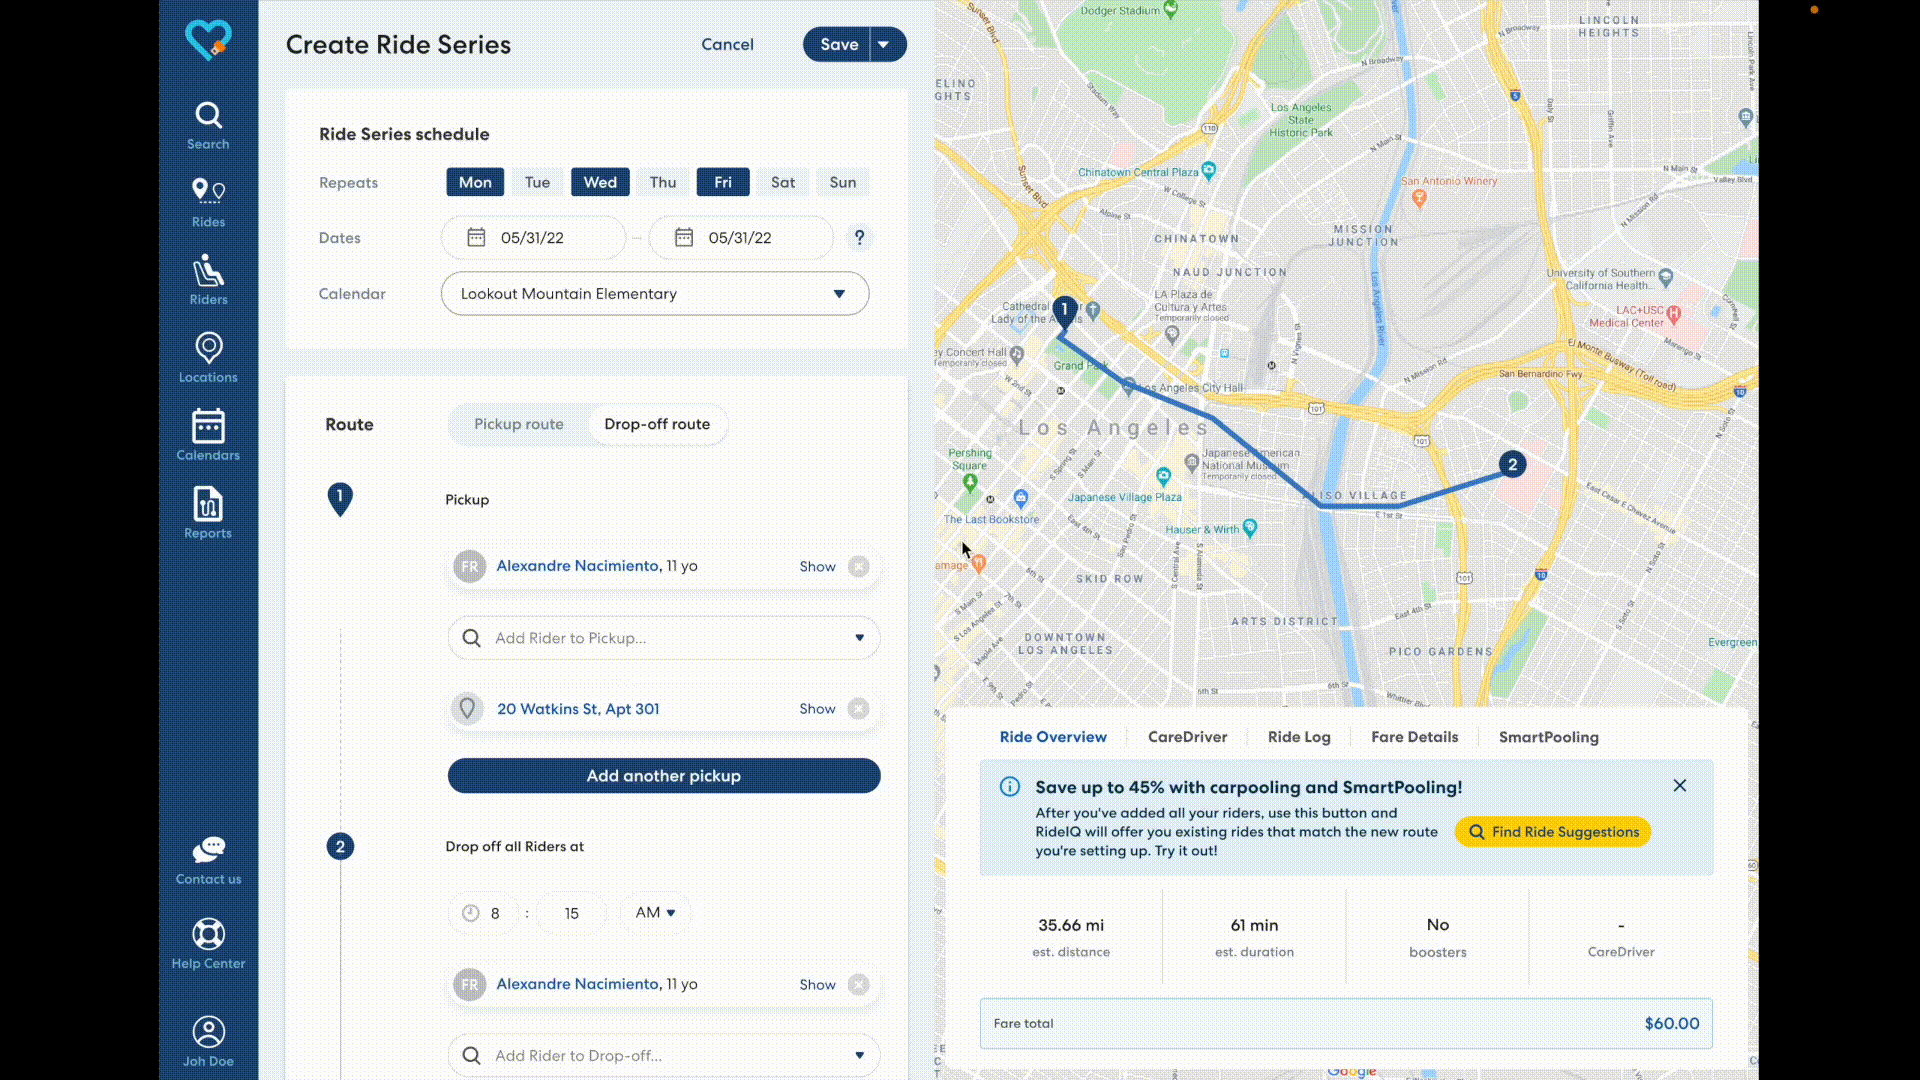Screen dimensions: 1920x1080
Task: Dismiss the SmartPooling savings banner
Action: coord(1680,786)
